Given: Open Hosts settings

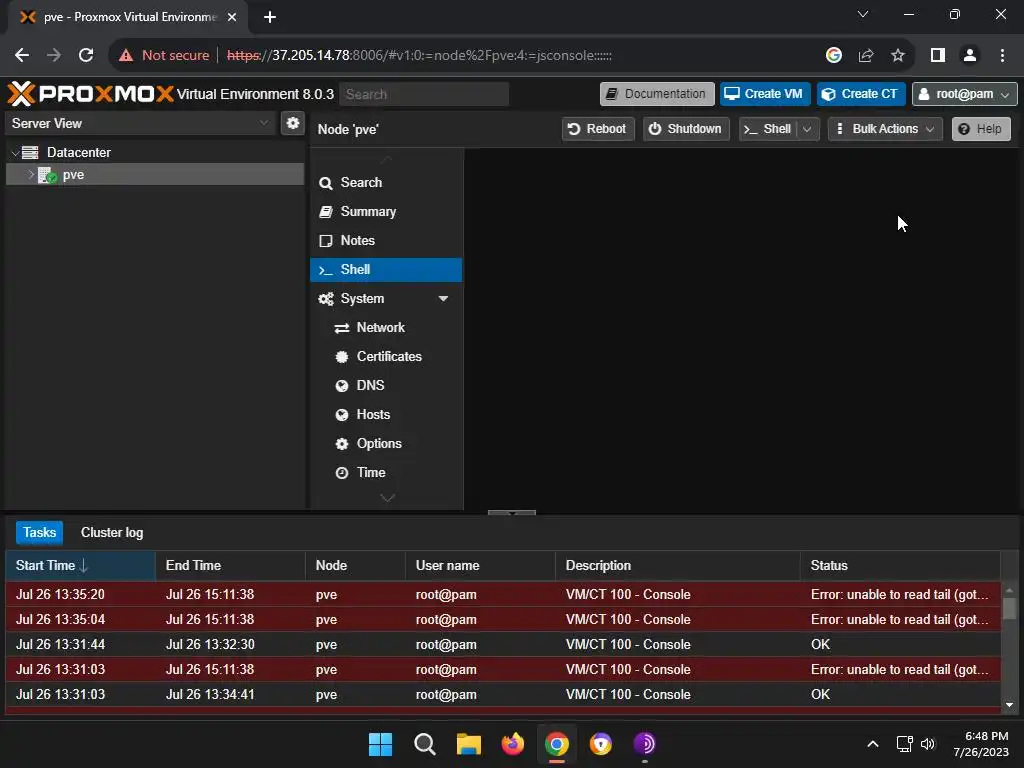Looking at the screenshot, I should [x=387, y=415].
